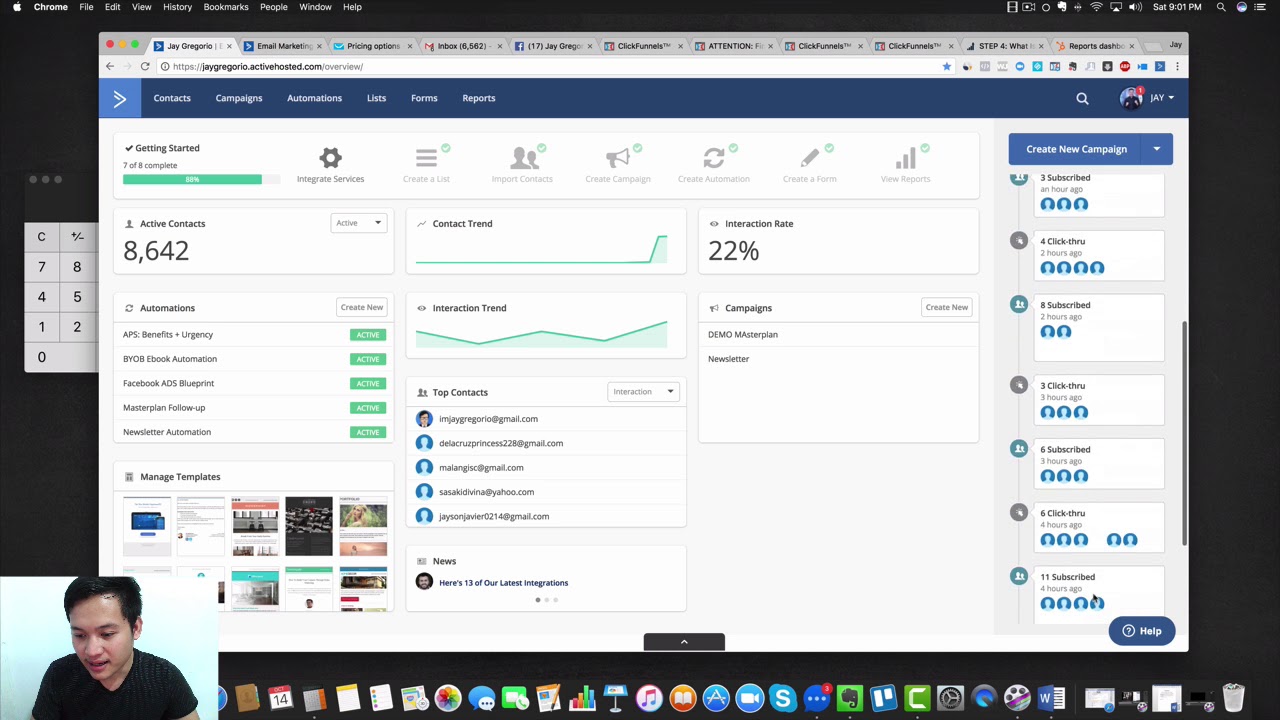Toggle ACTIVE status for Masterplan Follow-up

coord(368,408)
